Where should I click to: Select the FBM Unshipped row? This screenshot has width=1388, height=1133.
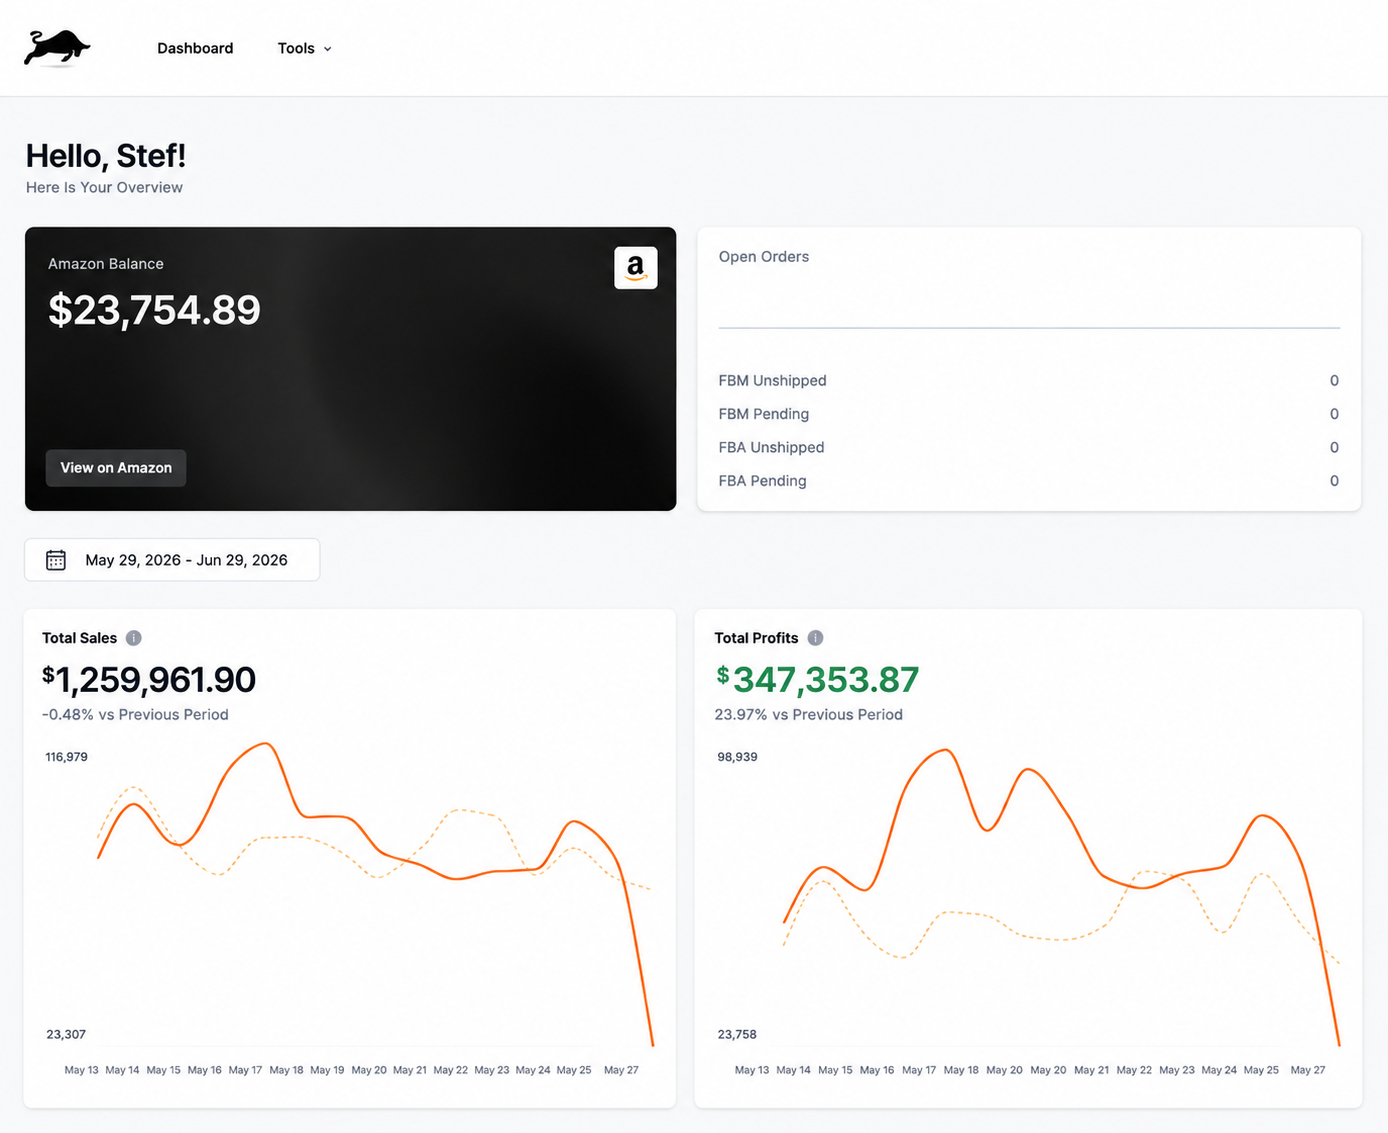pos(1029,380)
